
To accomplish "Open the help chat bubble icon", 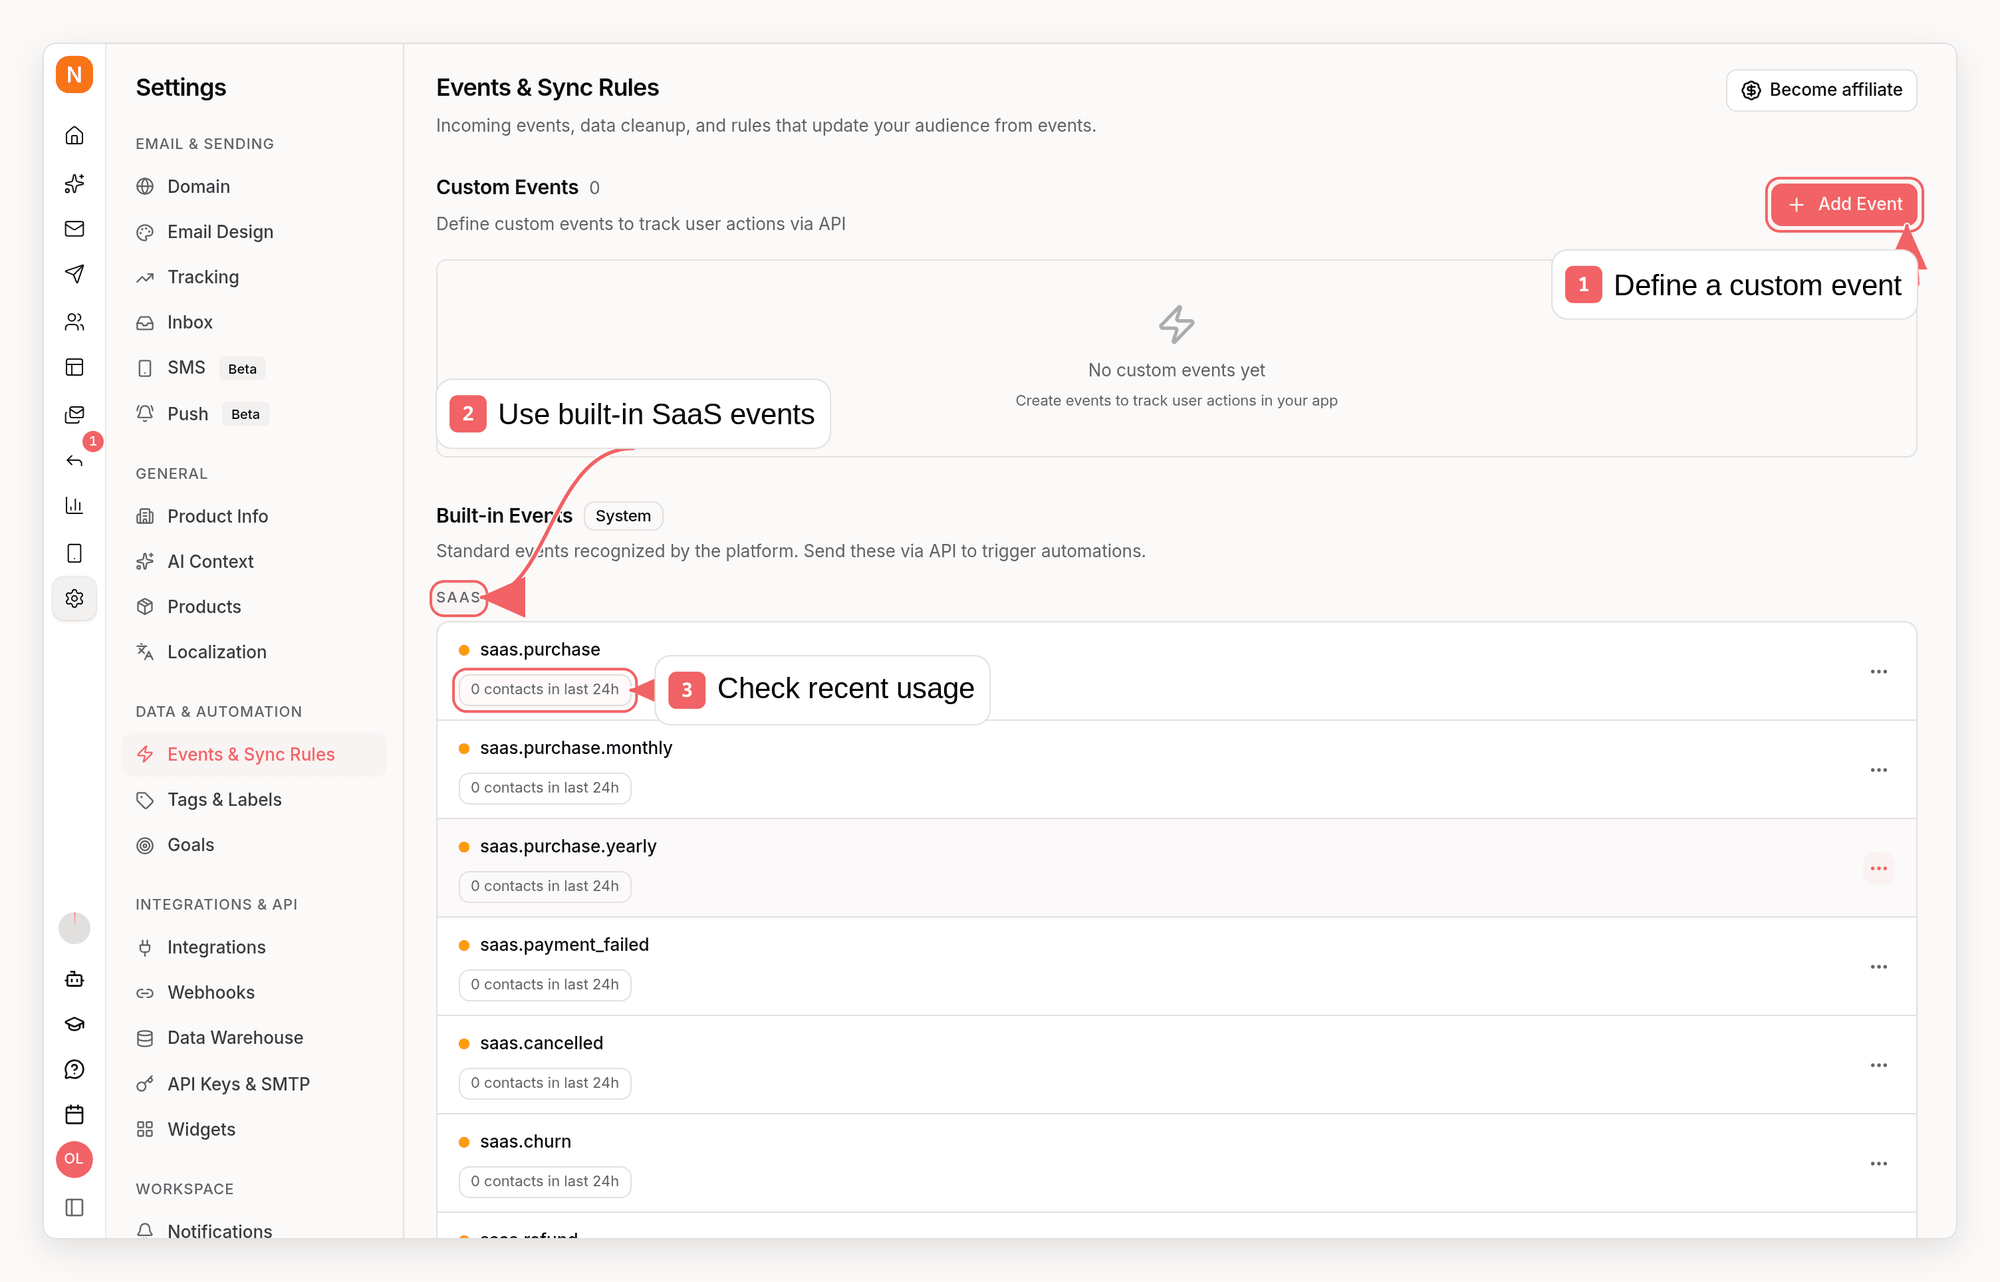I will pyautogui.click(x=74, y=1069).
